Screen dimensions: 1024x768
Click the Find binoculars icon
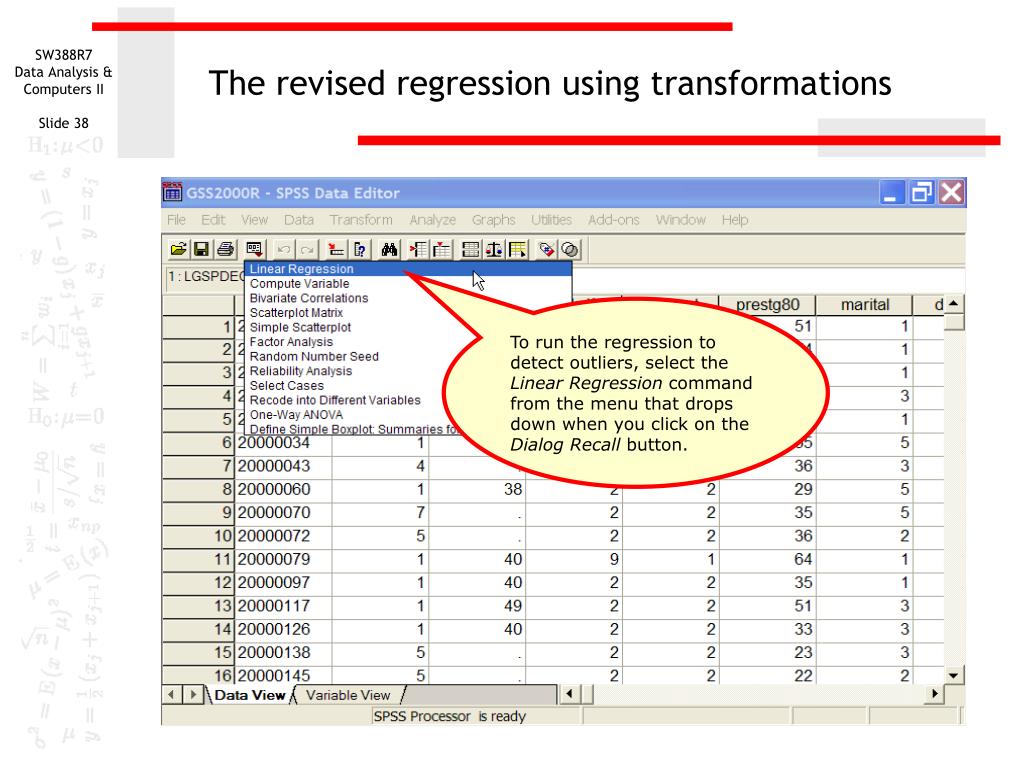(x=389, y=249)
